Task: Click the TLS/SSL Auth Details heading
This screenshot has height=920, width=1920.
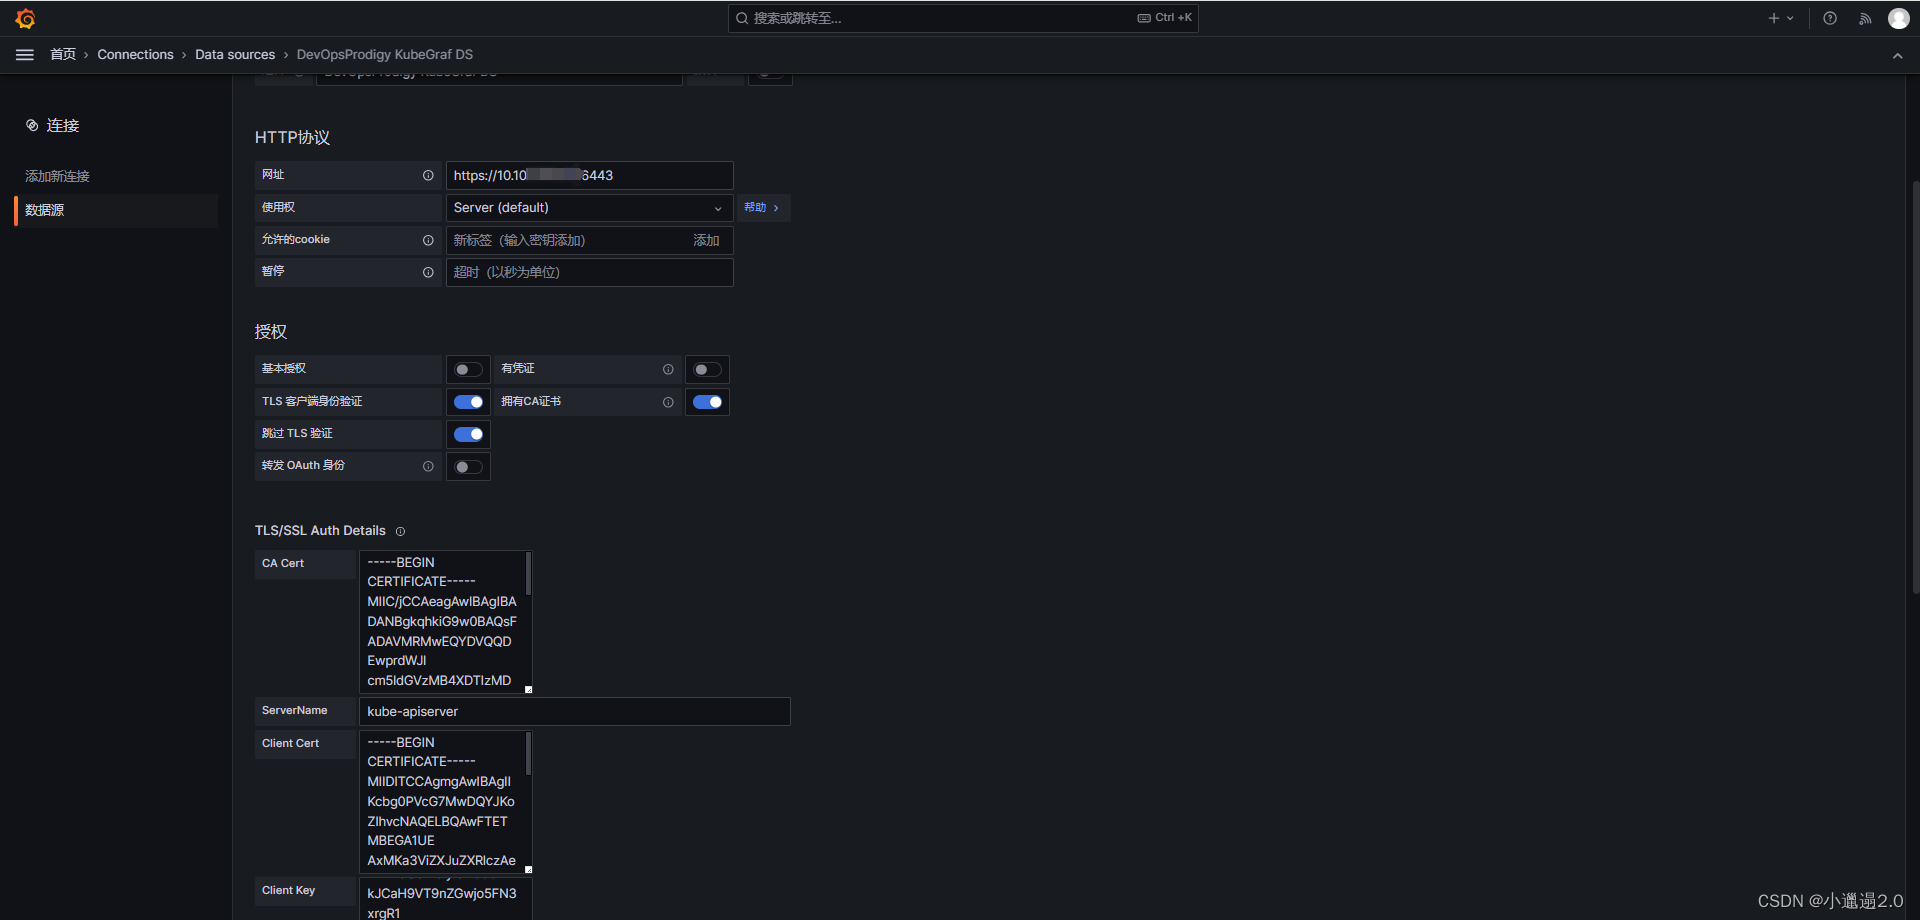Action: pyautogui.click(x=320, y=531)
